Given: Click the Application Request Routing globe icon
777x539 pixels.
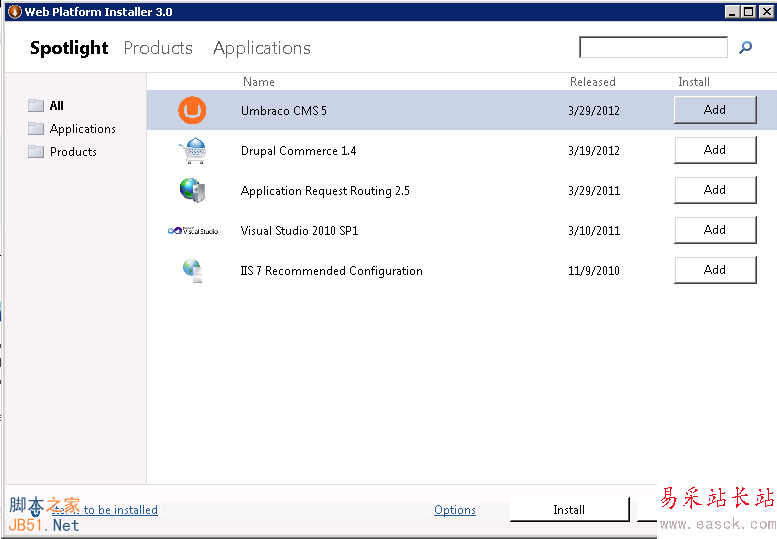Looking at the screenshot, I should point(192,190).
